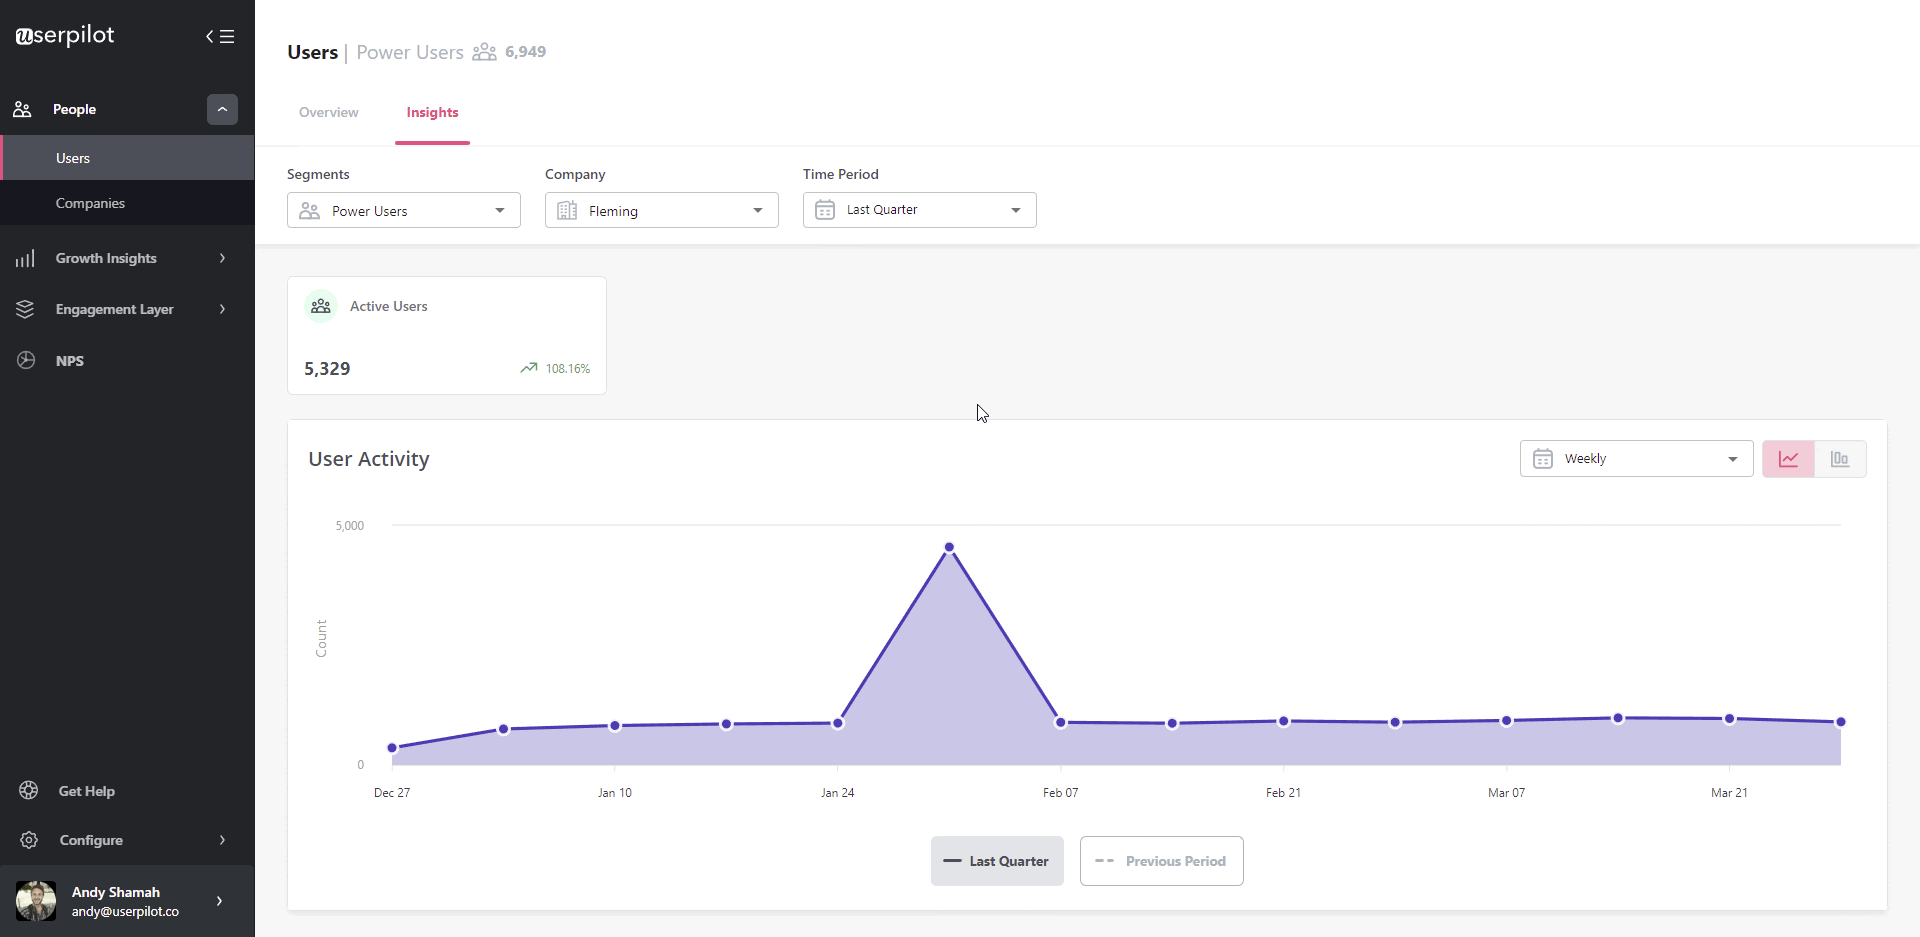
Task: Switch to the Overview tab
Action: pyautogui.click(x=328, y=113)
